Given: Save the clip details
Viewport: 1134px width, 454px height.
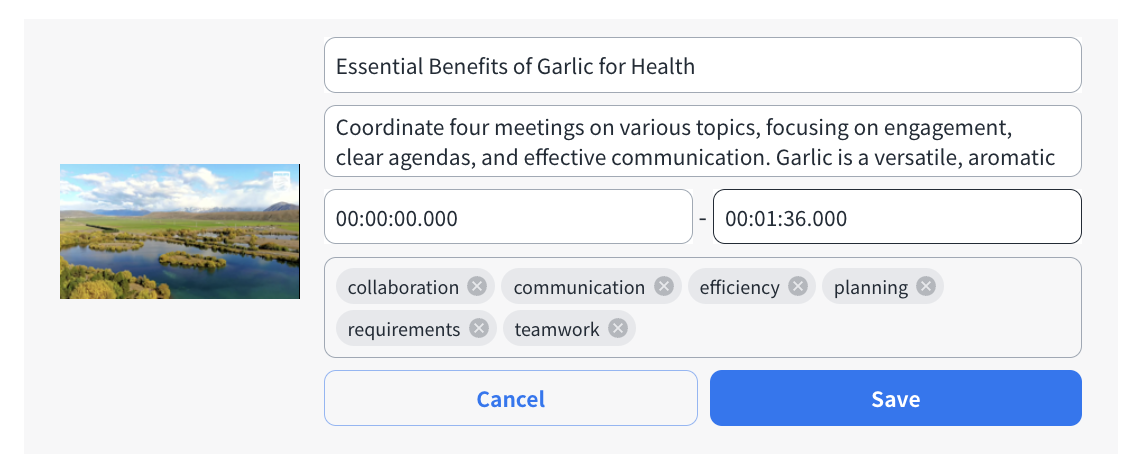Looking at the screenshot, I should (895, 399).
